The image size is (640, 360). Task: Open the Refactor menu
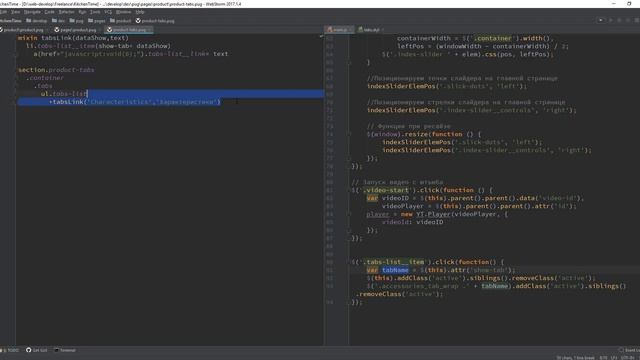coord(67,12)
